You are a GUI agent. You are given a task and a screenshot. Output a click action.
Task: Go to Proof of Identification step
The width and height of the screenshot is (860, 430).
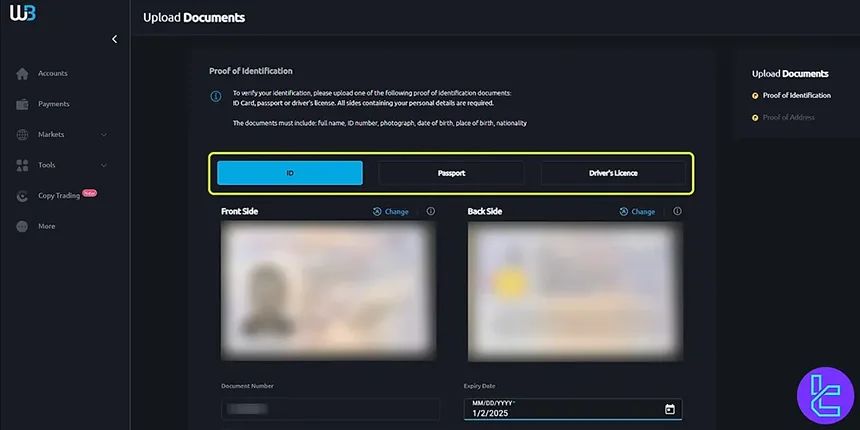[x=796, y=95]
